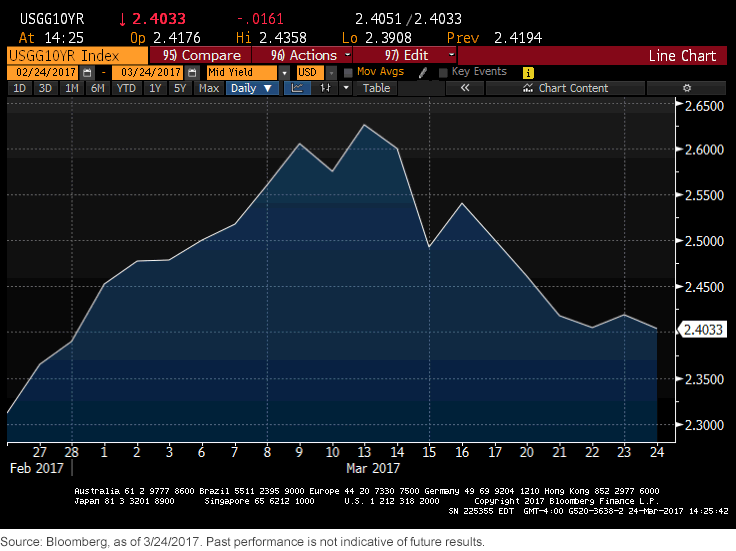Image resolution: width=736 pixels, height=551 pixels.
Task: Click the Mov Avgs pencil edit icon
Action: (x=422, y=72)
